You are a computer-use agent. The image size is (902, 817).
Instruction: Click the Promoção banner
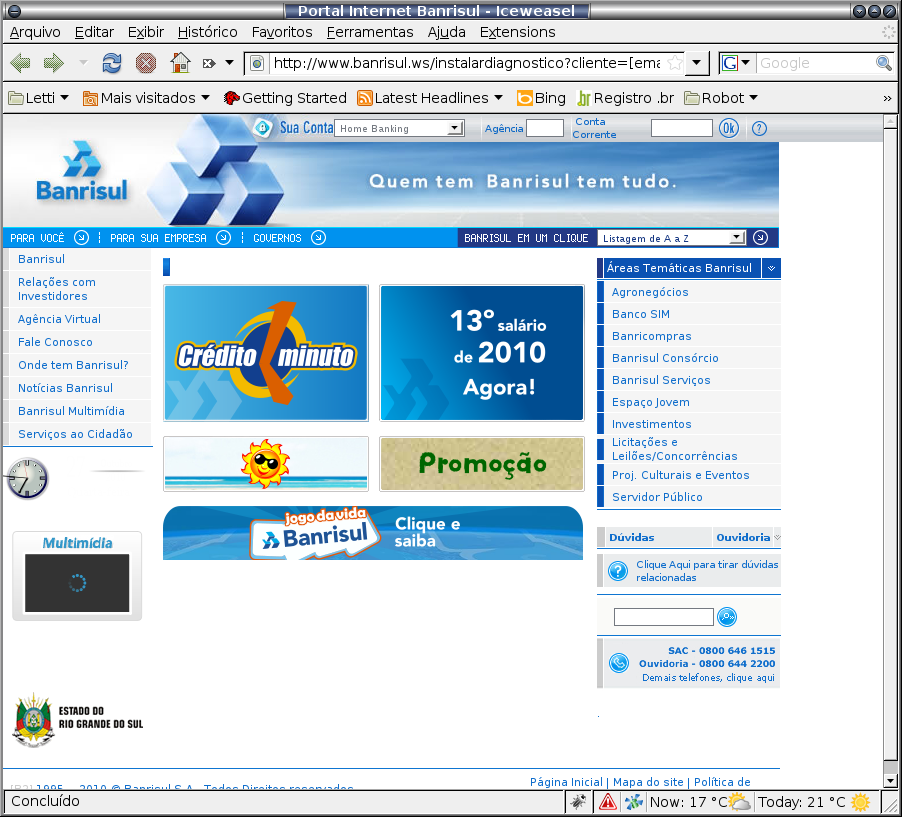tap(482, 464)
